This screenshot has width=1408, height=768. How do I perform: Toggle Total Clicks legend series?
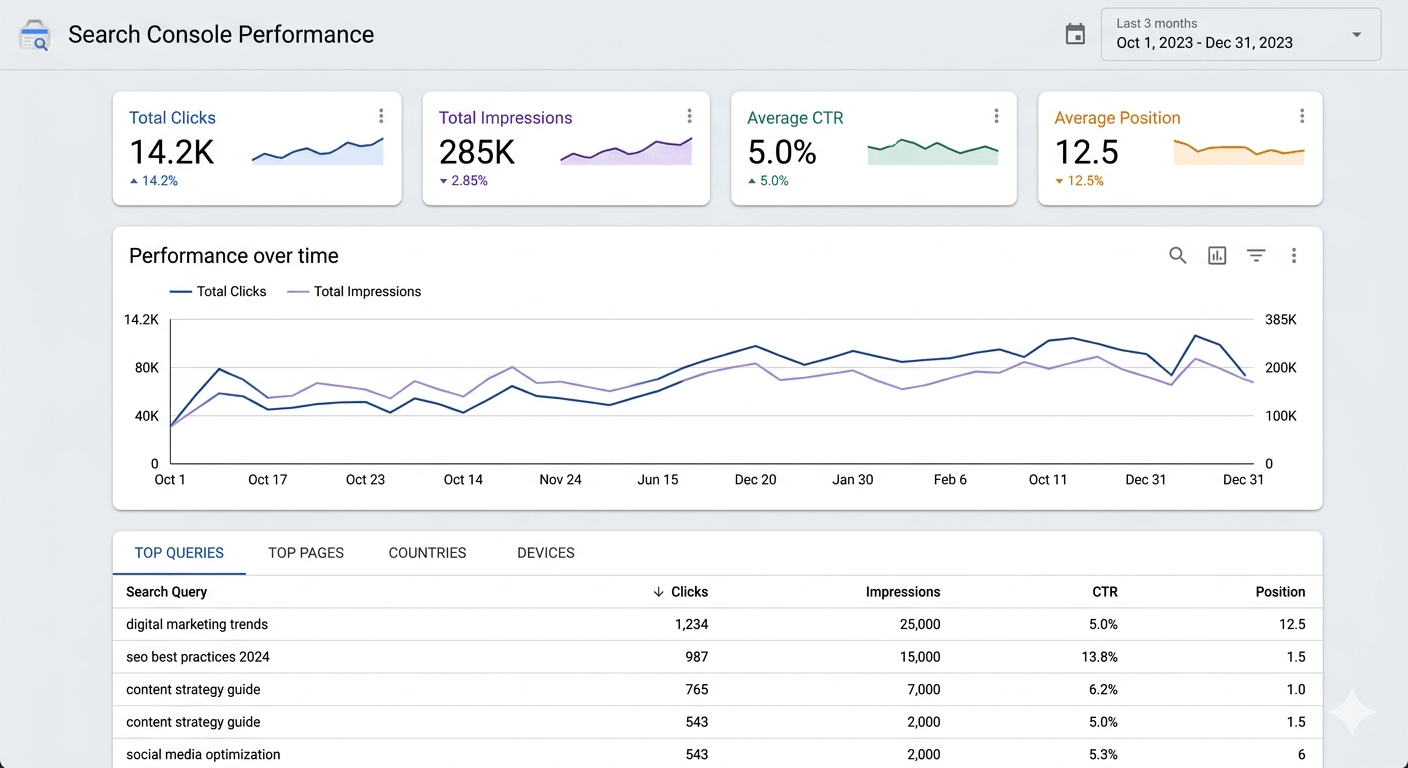(x=218, y=292)
